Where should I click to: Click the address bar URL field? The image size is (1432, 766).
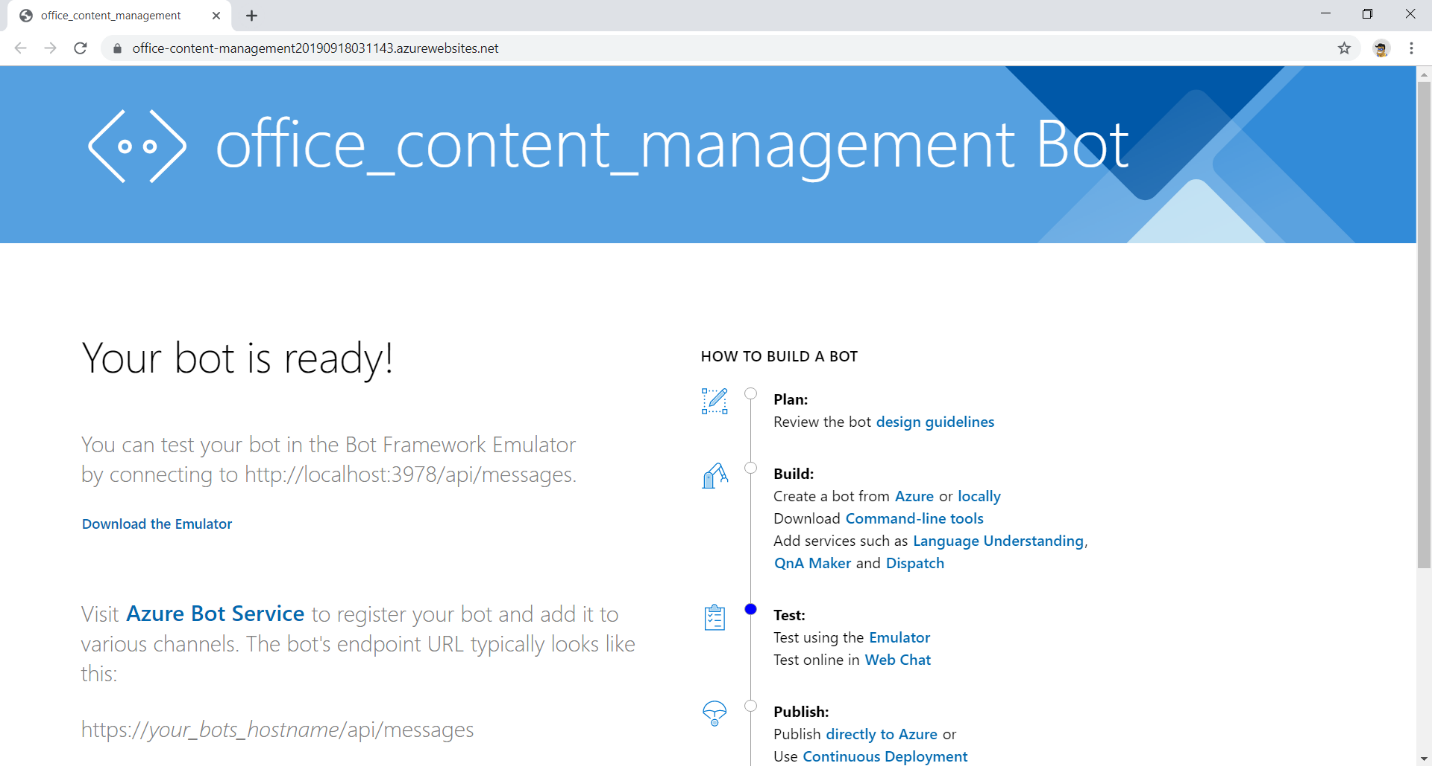pyautogui.click(x=700, y=48)
